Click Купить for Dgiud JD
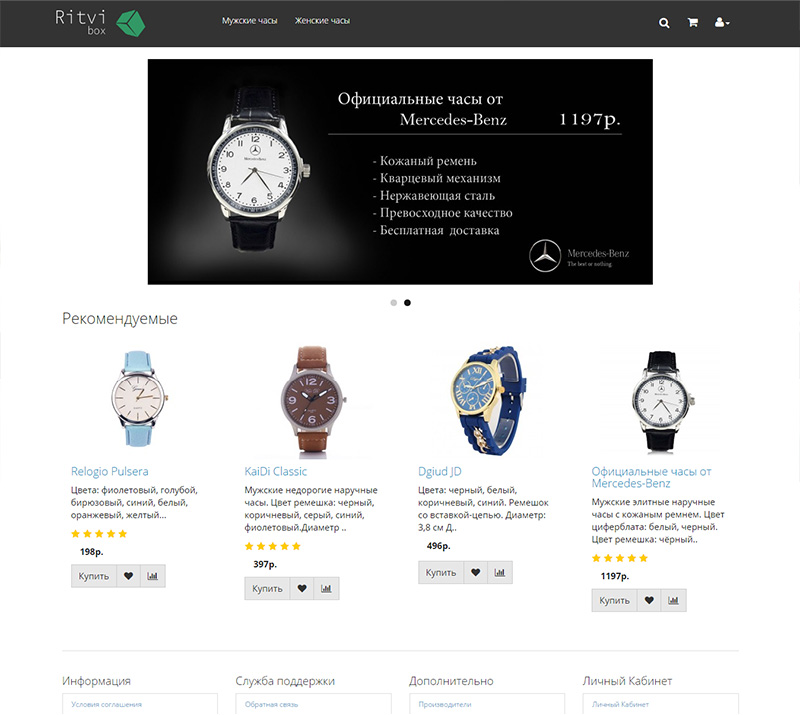 (441, 573)
